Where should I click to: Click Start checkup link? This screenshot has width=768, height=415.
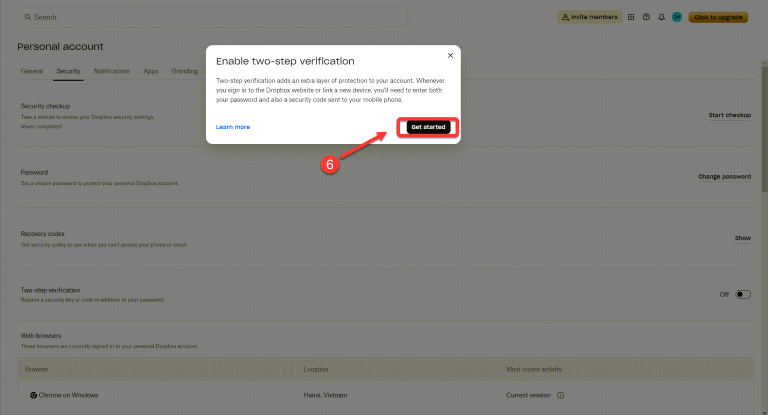tap(729, 115)
